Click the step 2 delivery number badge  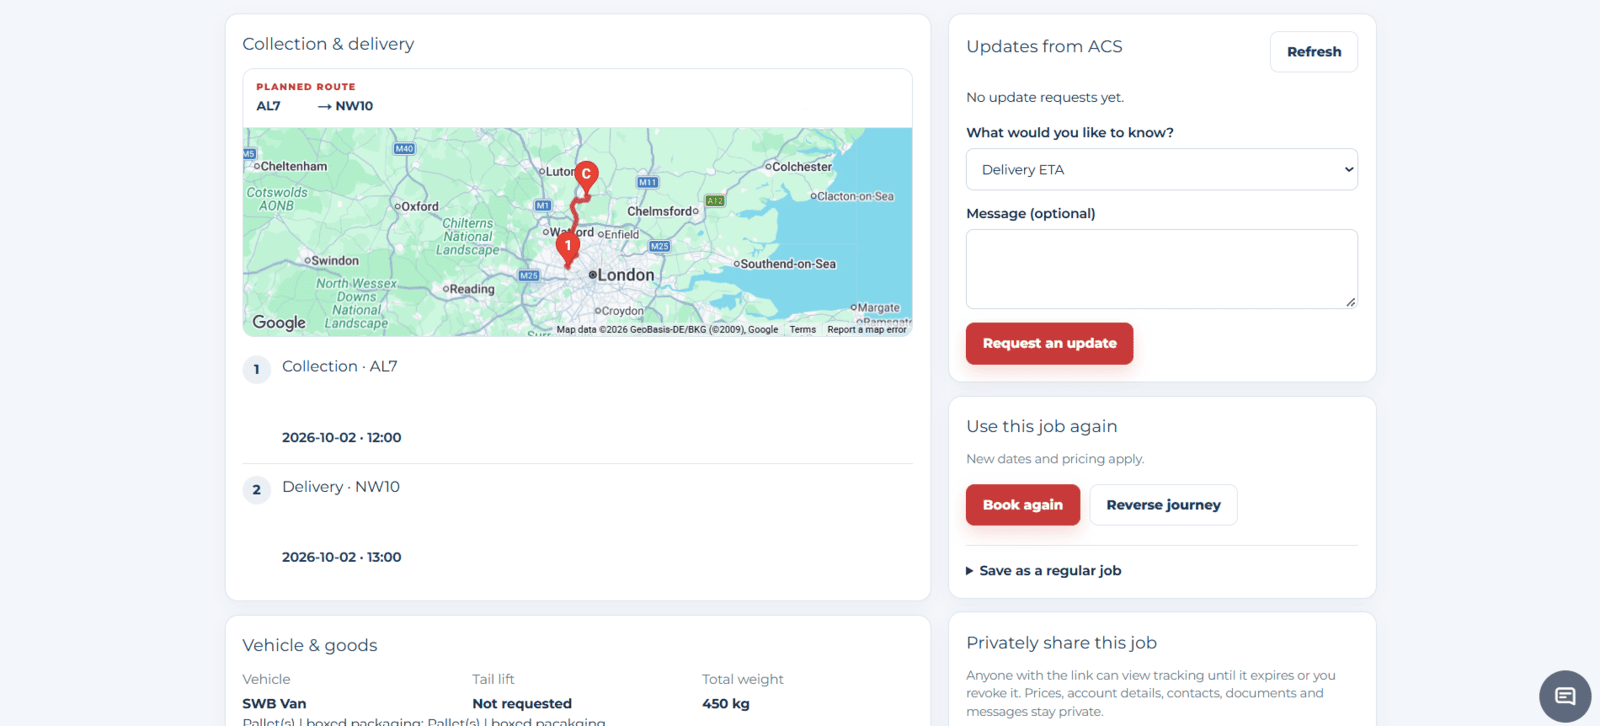tap(257, 489)
